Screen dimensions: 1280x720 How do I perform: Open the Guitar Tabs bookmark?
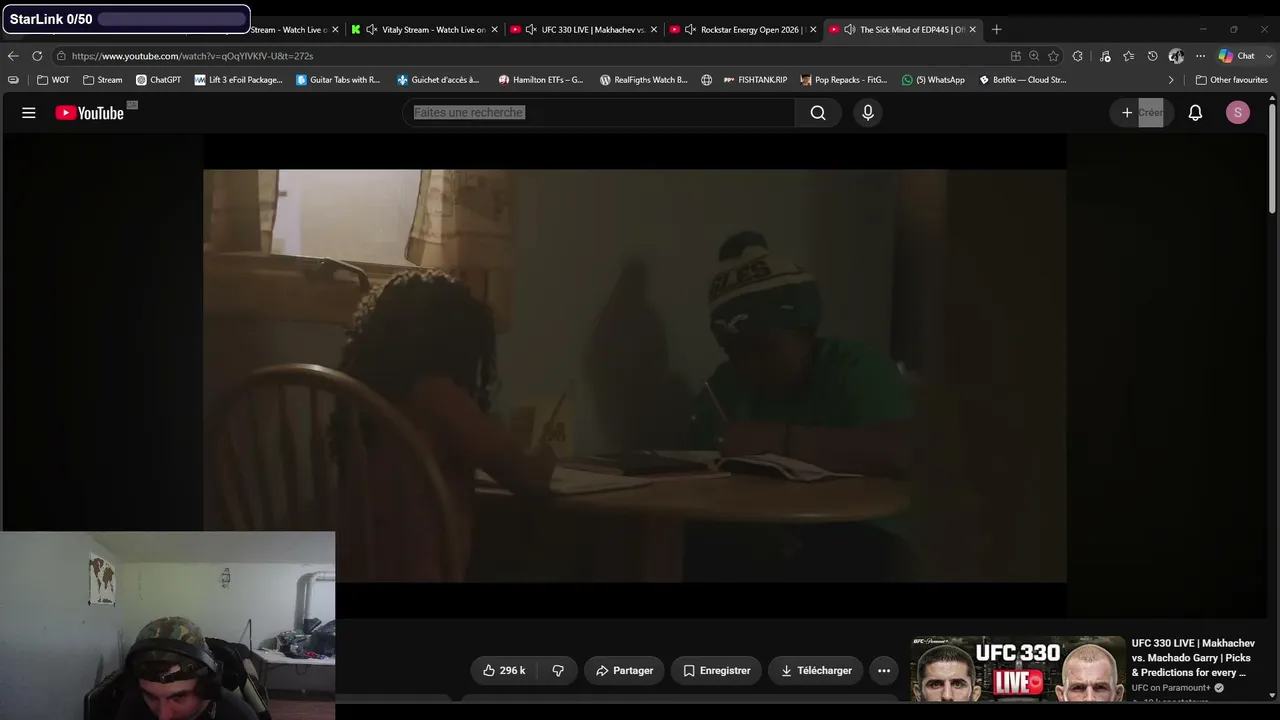pos(339,80)
